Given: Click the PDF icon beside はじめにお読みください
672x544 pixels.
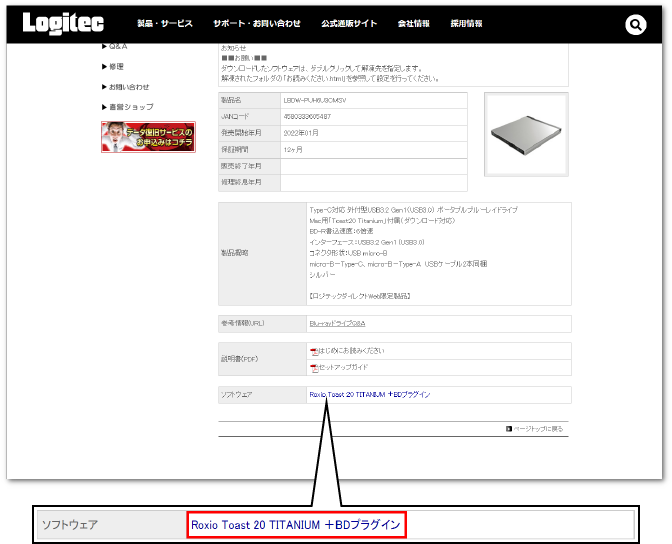Looking at the screenshot, I should pos(314,352).
